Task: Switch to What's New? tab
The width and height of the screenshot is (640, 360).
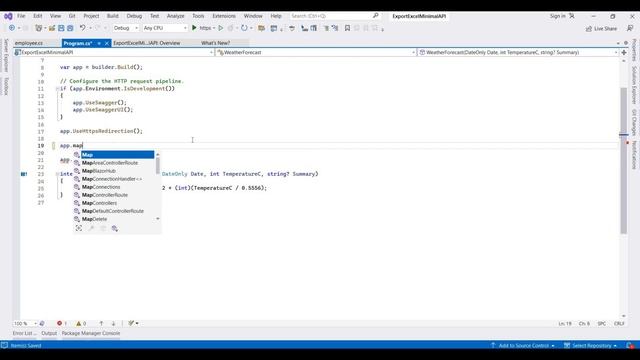Action: click(x=216, y=43)
